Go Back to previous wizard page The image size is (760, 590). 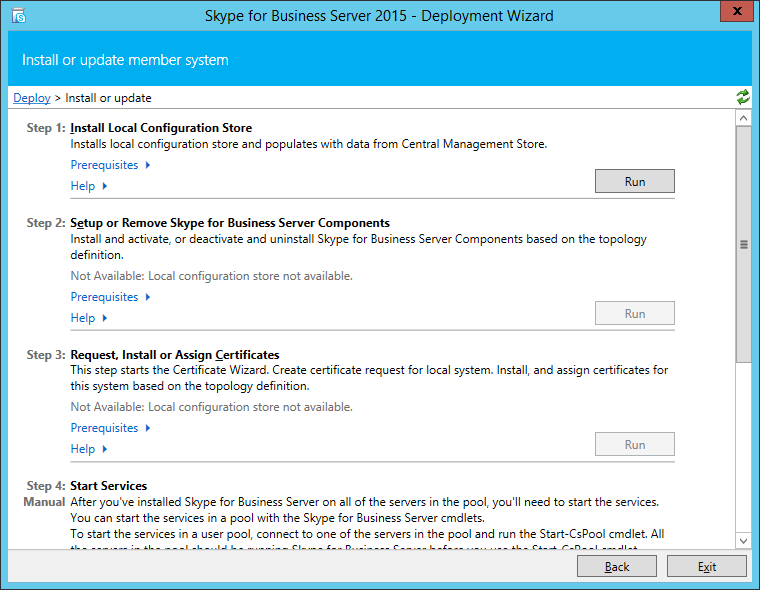click(617, 566)
